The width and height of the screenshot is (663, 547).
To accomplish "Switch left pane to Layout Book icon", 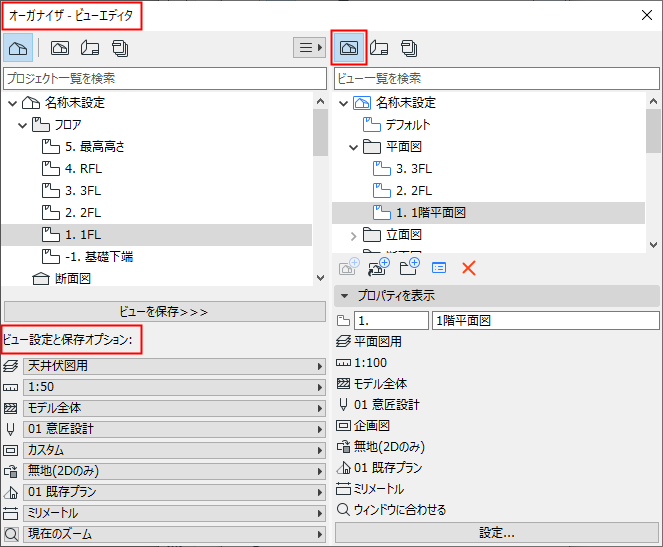I will tap(90, 48).
